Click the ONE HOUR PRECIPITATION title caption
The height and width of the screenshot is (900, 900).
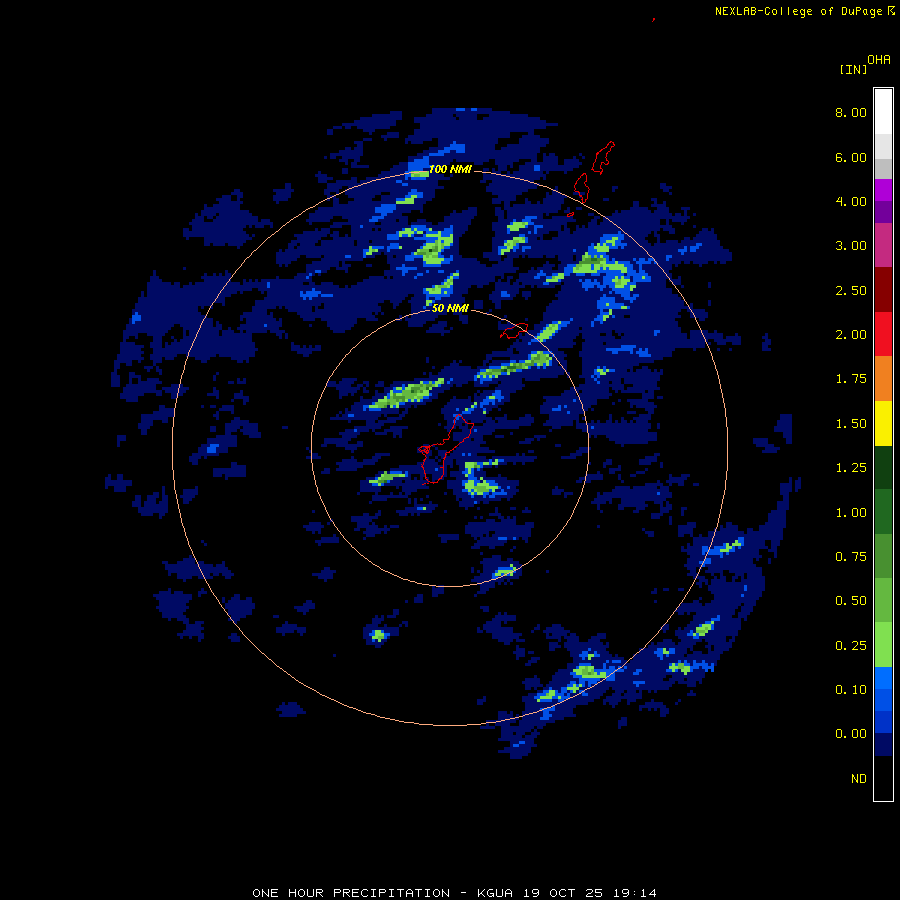pos(454,893)
